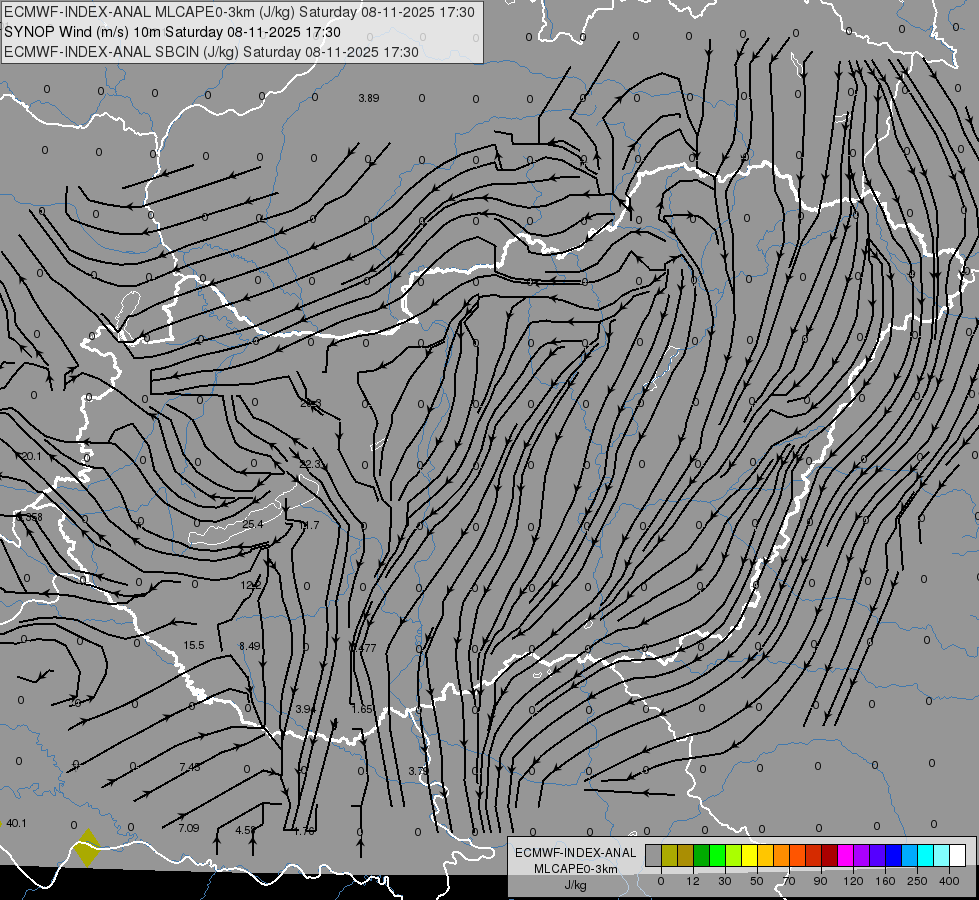Image resolution: width=979 pixels, height=900 pixels.
Task: Click the SBCIN header line
Action: tap(211, 52)
